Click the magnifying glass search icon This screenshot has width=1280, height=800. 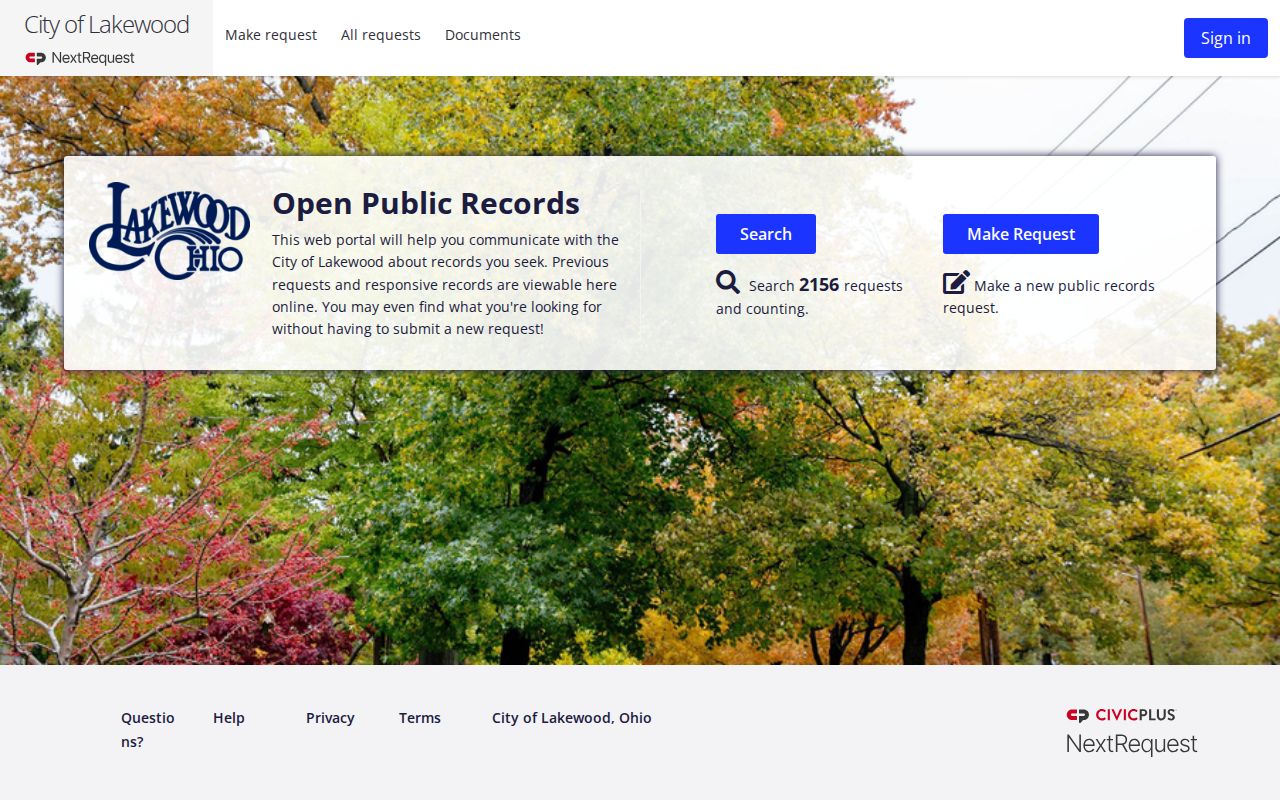click(728, 282)
